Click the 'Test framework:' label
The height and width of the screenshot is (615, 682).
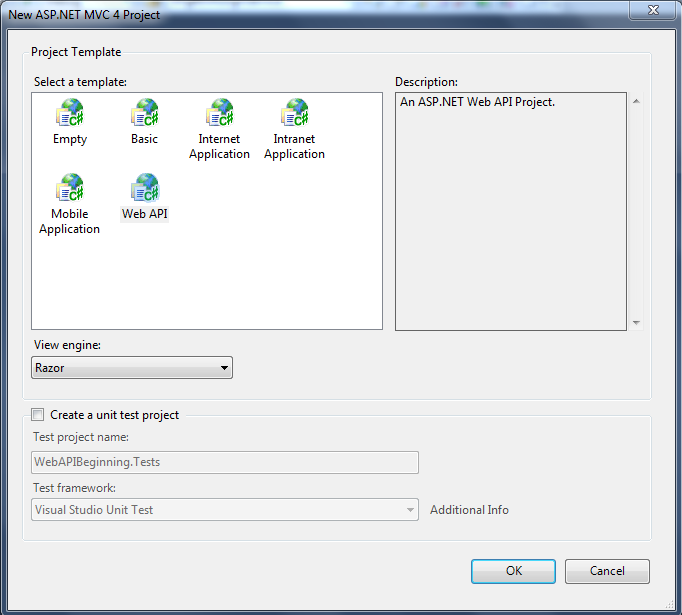tap(74, 488)
